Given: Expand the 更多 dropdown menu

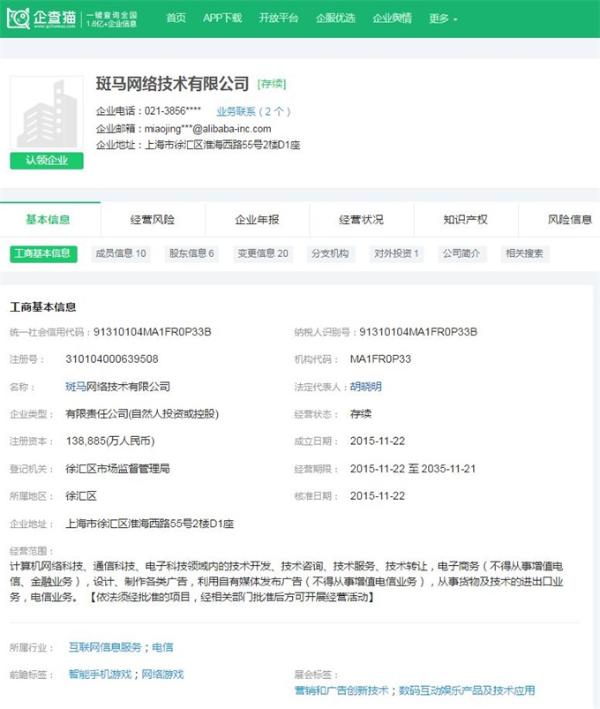Looking at the screenshot, I should coord(443,19).
